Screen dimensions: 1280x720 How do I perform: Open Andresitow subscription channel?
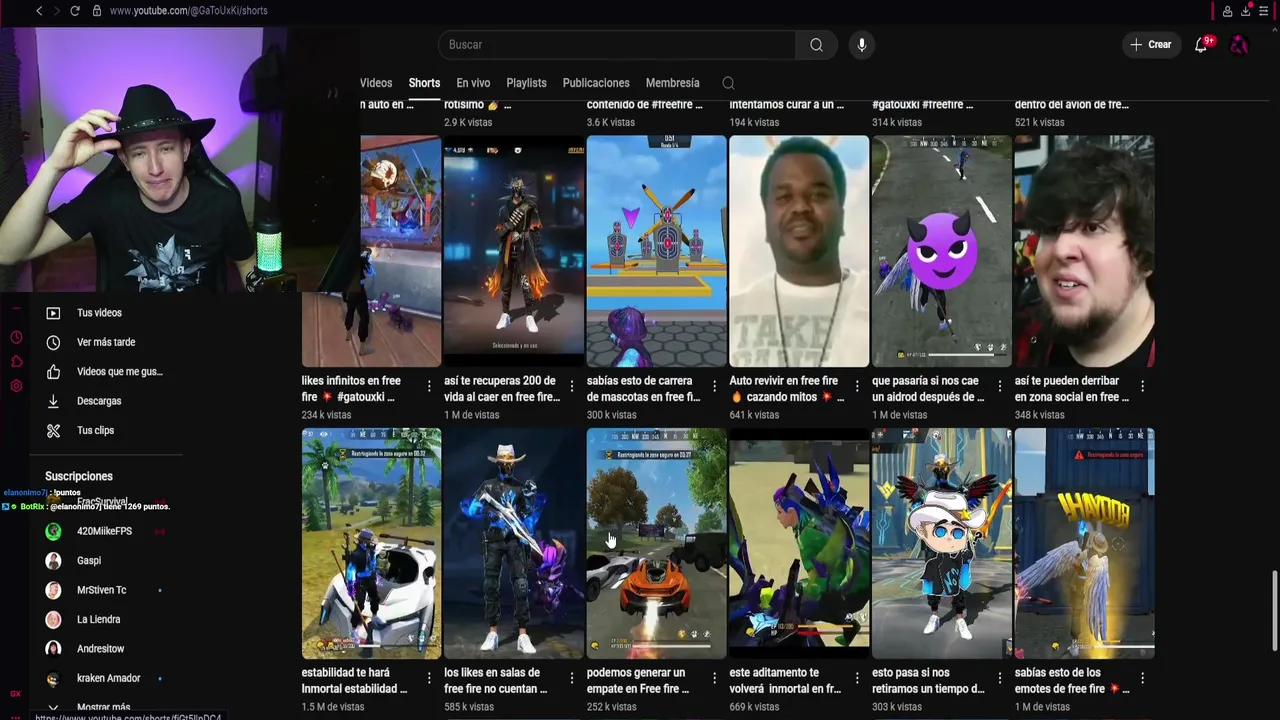[100, 649]
